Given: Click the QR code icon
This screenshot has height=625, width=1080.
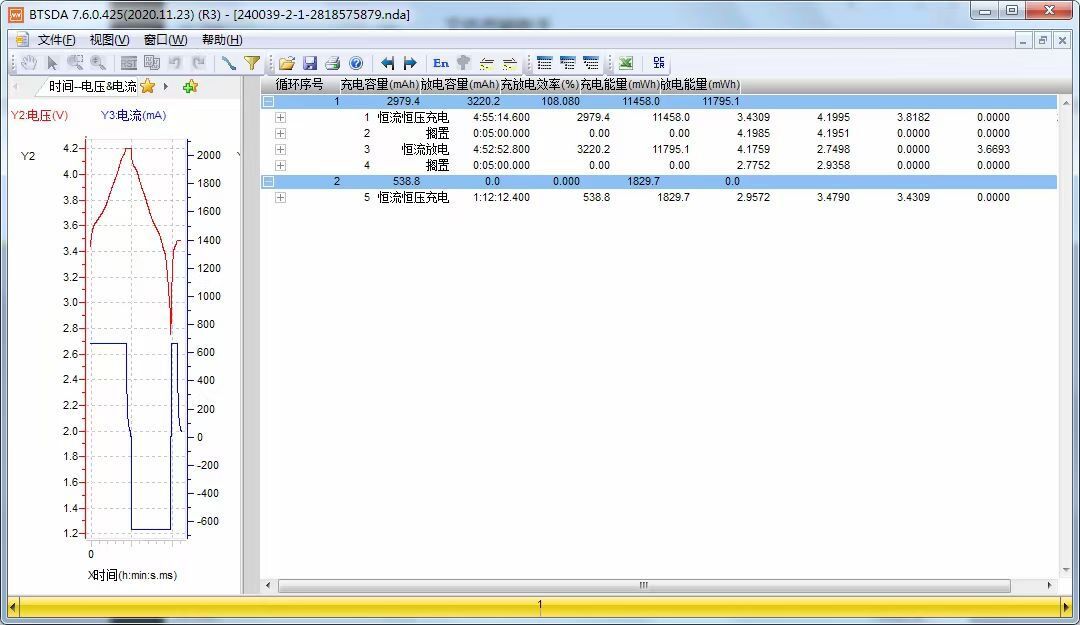Looking at the screenshot, I should point(658,63).
